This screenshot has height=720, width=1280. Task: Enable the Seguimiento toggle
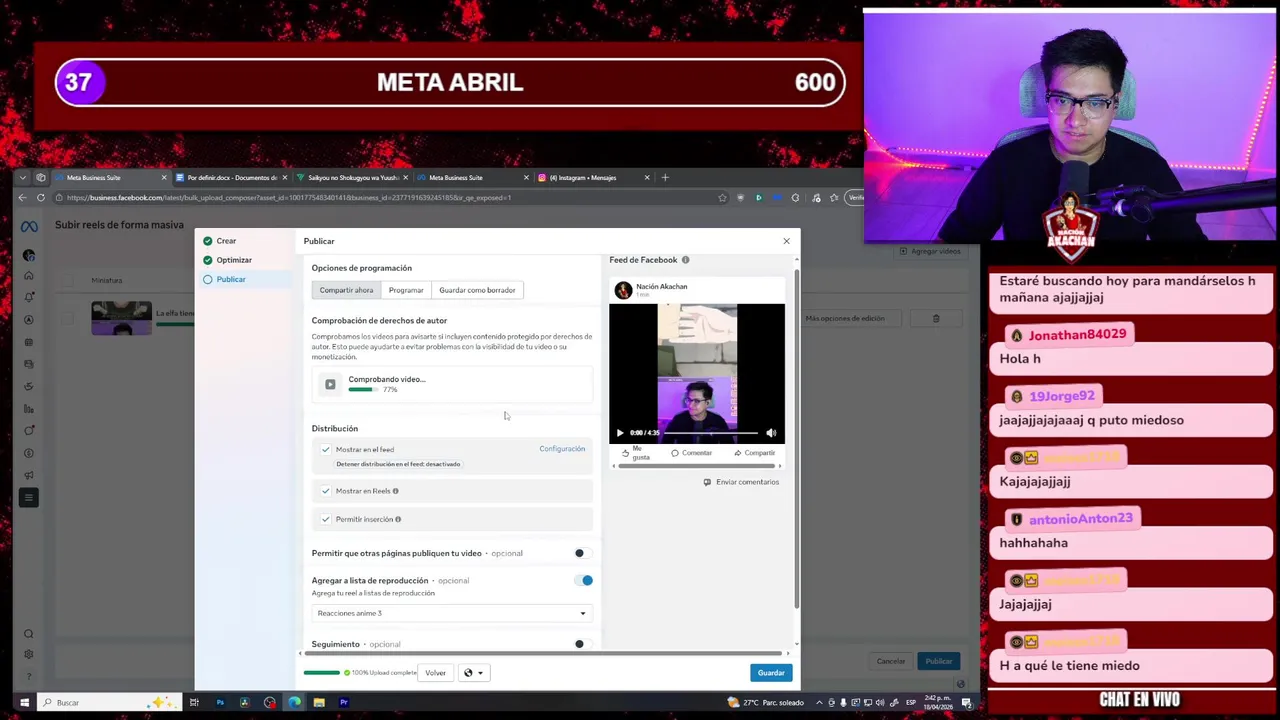(x=583, y=644)
